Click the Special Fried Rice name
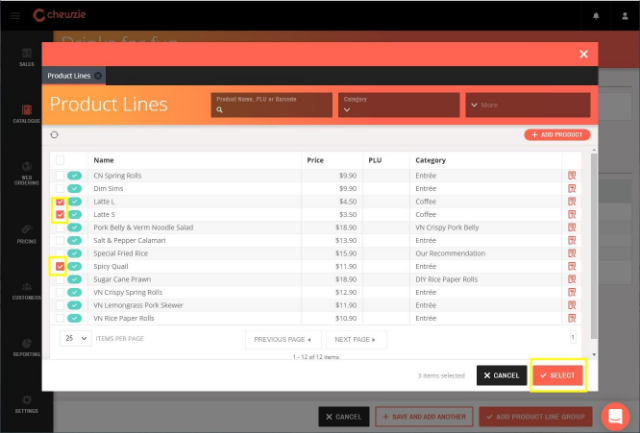 tap(120, 253)
